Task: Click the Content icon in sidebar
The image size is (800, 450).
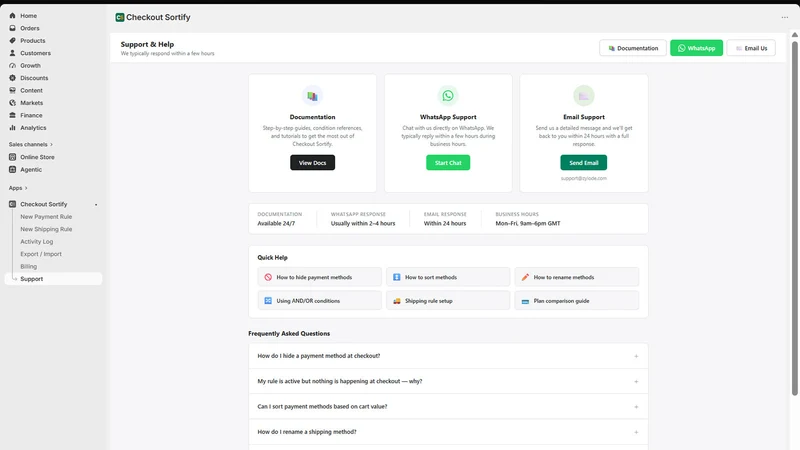Action: tap(12, 90)
